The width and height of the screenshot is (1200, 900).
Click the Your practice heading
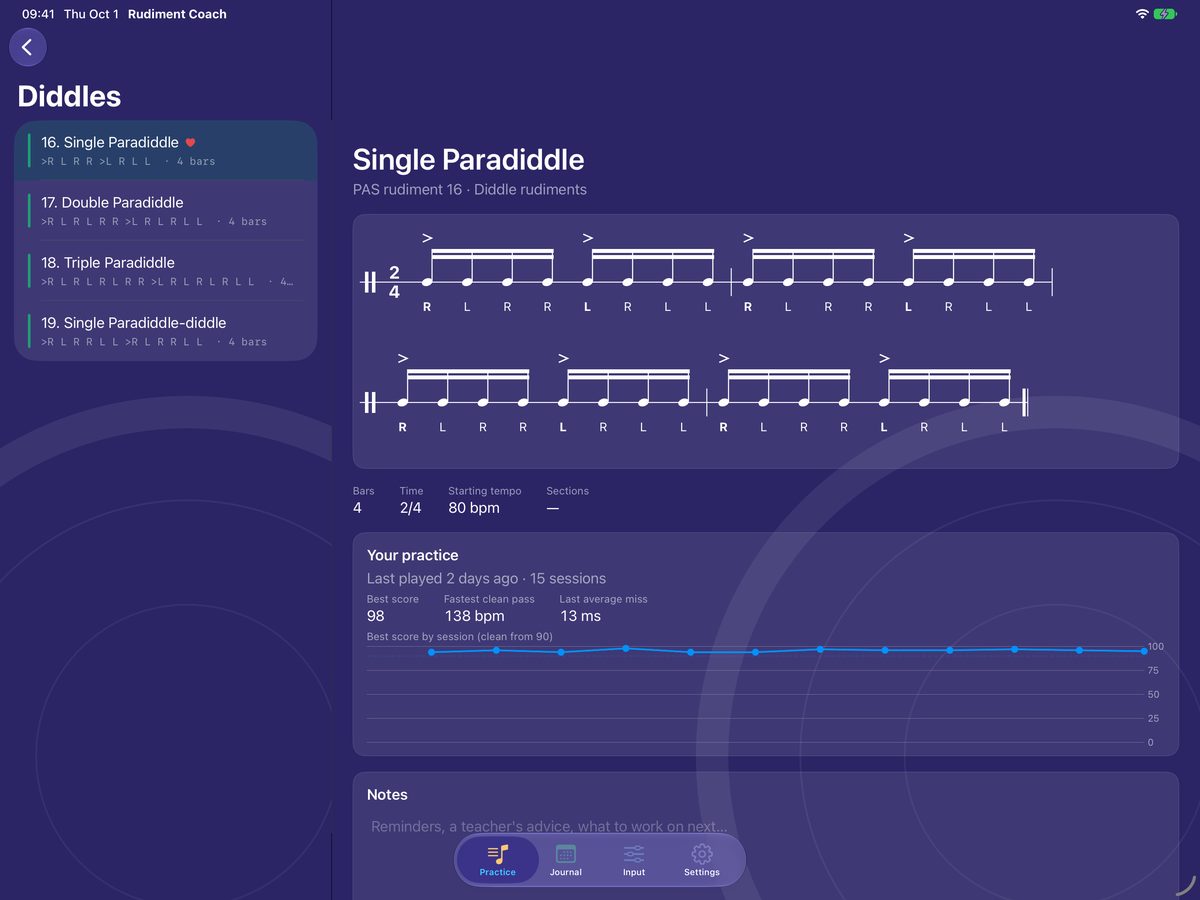[x=413, y=555]
